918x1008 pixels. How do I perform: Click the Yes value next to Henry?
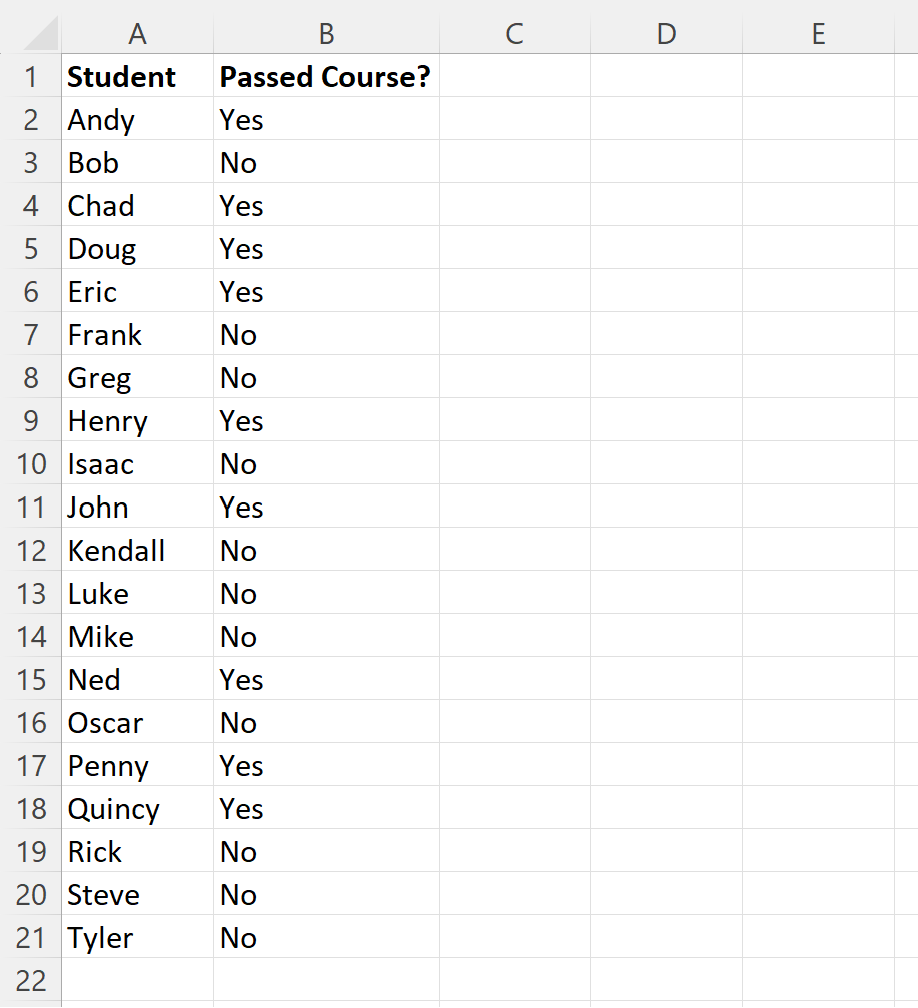(326, 421)
